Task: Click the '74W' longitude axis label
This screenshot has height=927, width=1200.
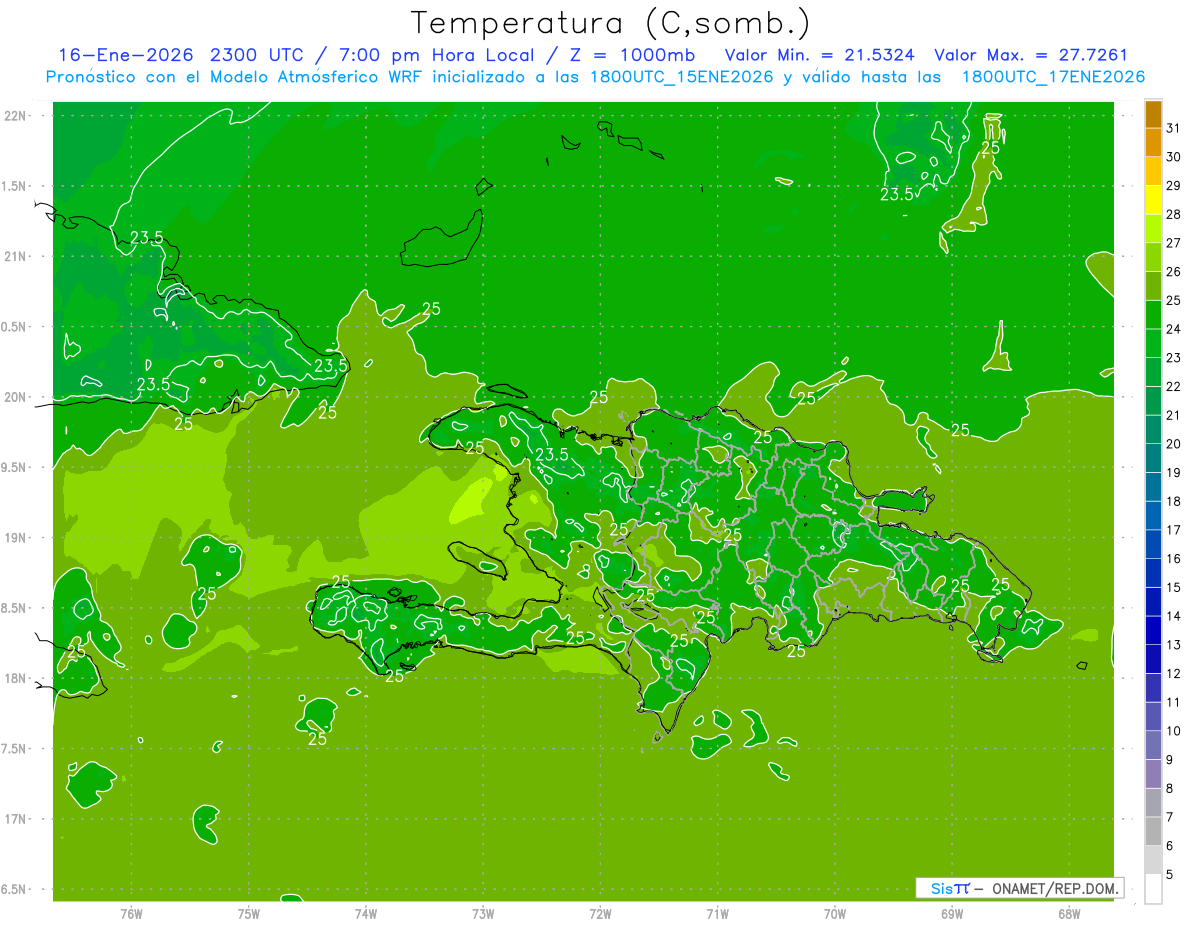Action: pos(366,914)
